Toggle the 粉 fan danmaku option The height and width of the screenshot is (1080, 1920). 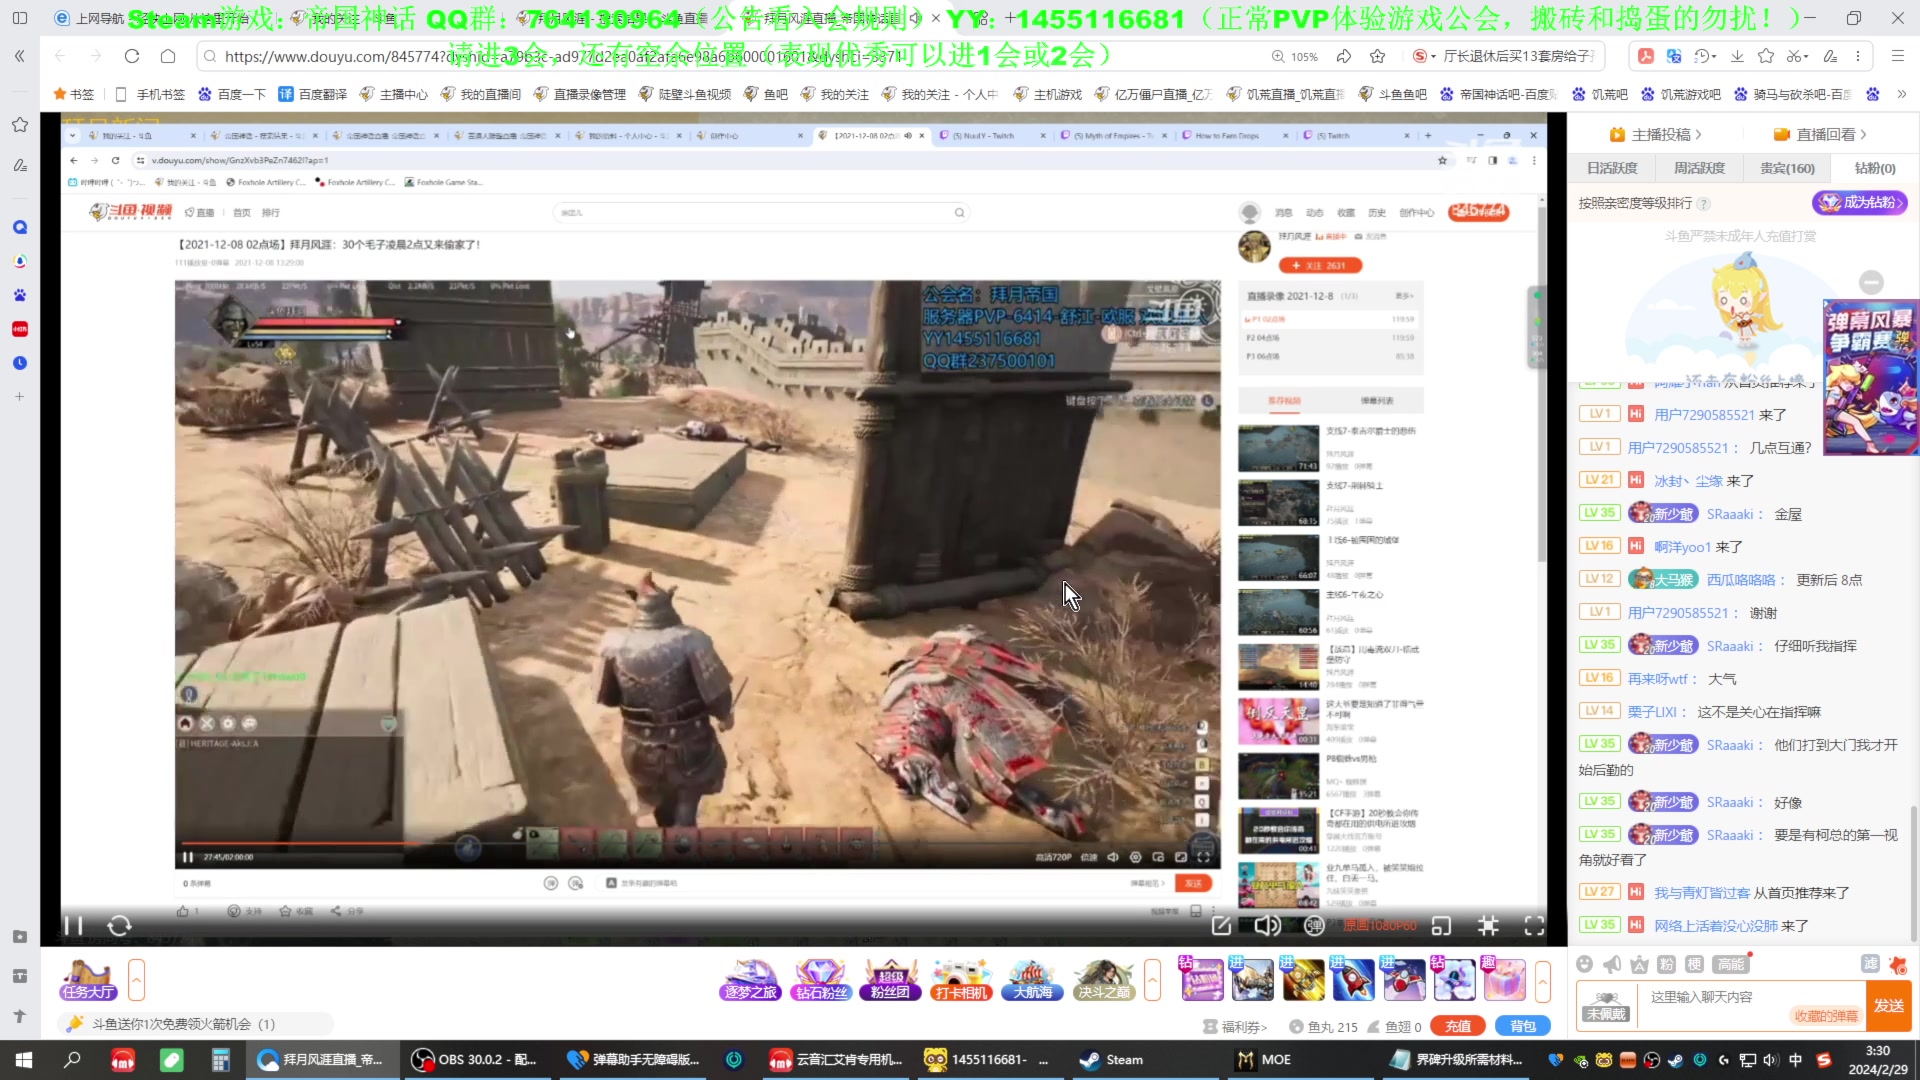tap(1666, 964)
